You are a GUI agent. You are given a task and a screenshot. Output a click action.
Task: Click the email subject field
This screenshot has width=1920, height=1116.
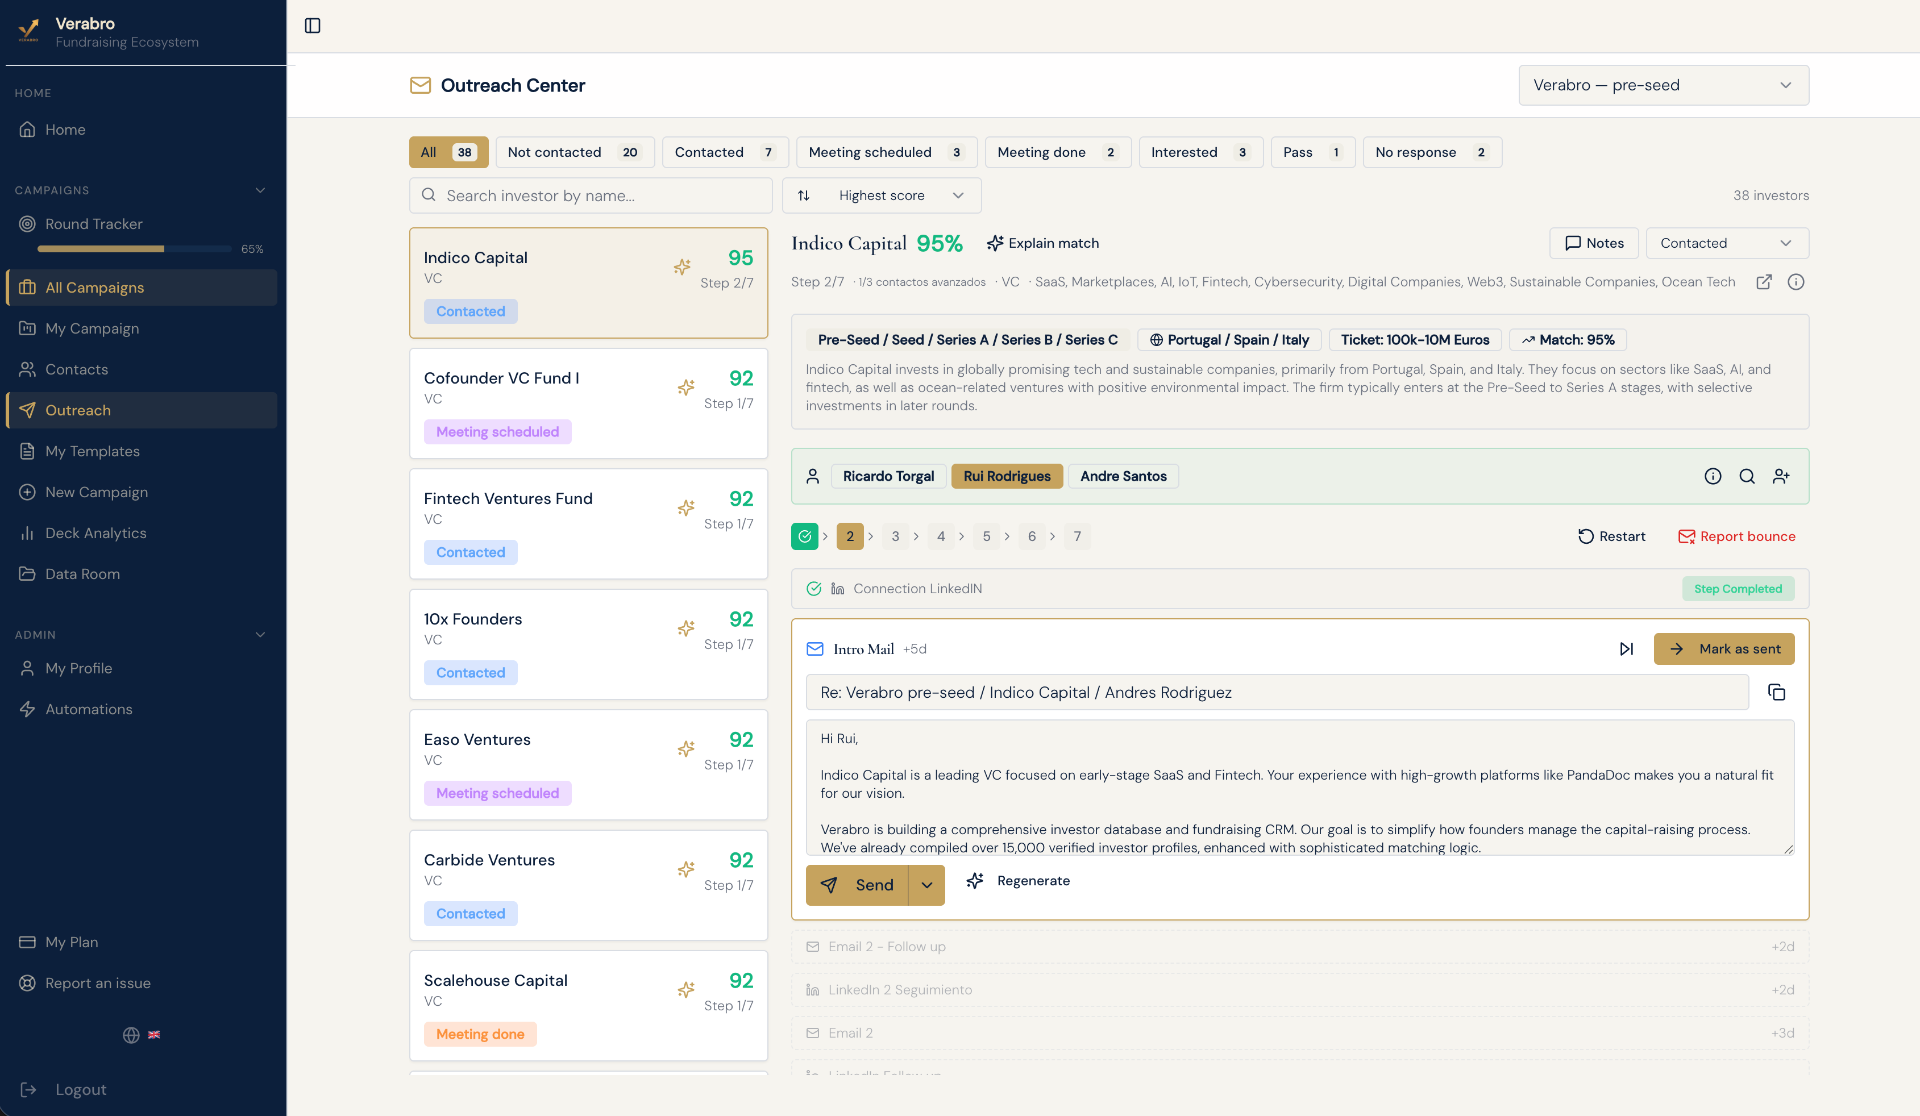(1277, 692)
